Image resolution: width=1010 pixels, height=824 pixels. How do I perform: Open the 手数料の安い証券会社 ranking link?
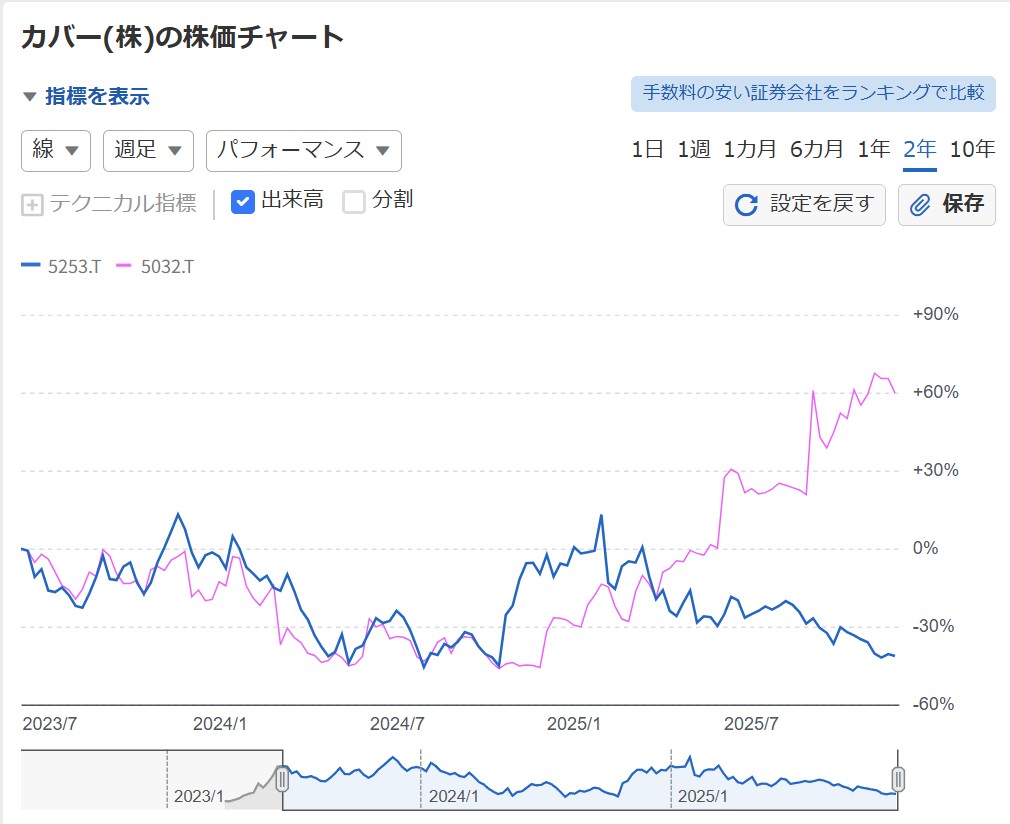(813, 93)
